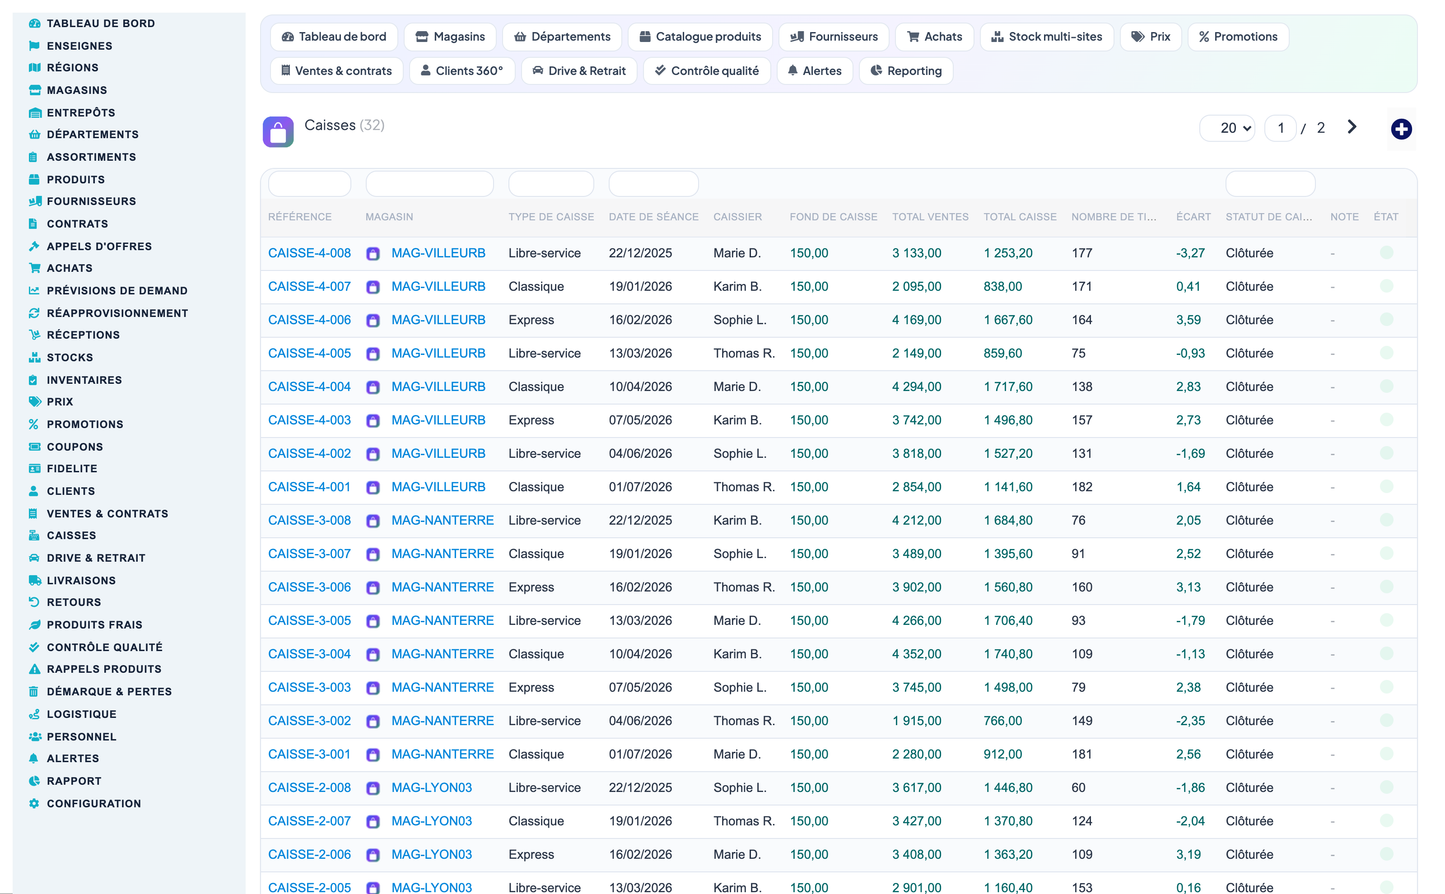
Task: Click écart value -2,35 for CAISSE-3-002
Action: coord(1190,721)
